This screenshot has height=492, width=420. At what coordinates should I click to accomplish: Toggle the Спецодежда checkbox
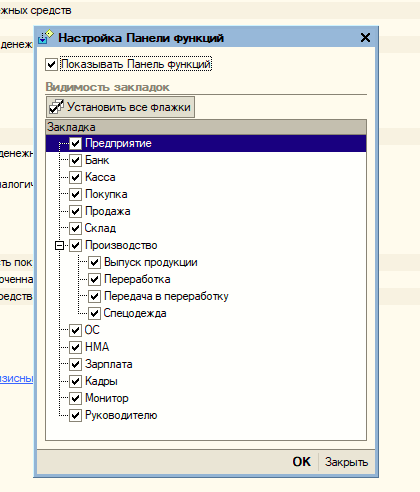(x=94, y=313)
